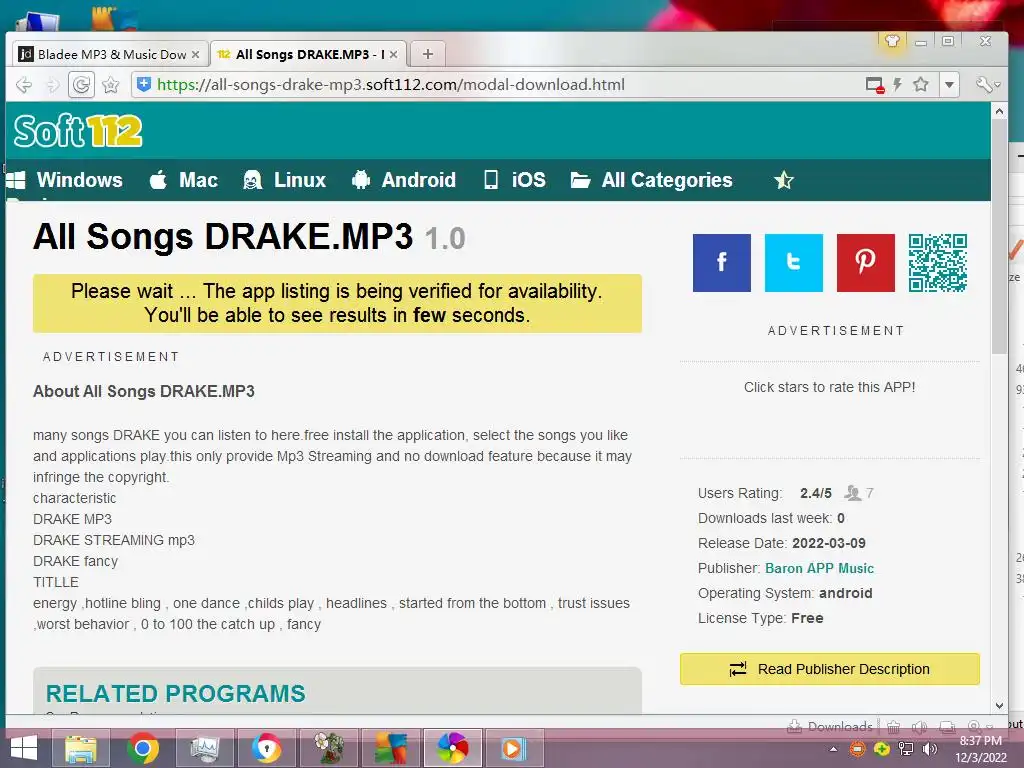This screenshot has width=1024, height=768.
Task: Close the All Songs DRAKE.MP3 tab
Action: coord(393,55)
